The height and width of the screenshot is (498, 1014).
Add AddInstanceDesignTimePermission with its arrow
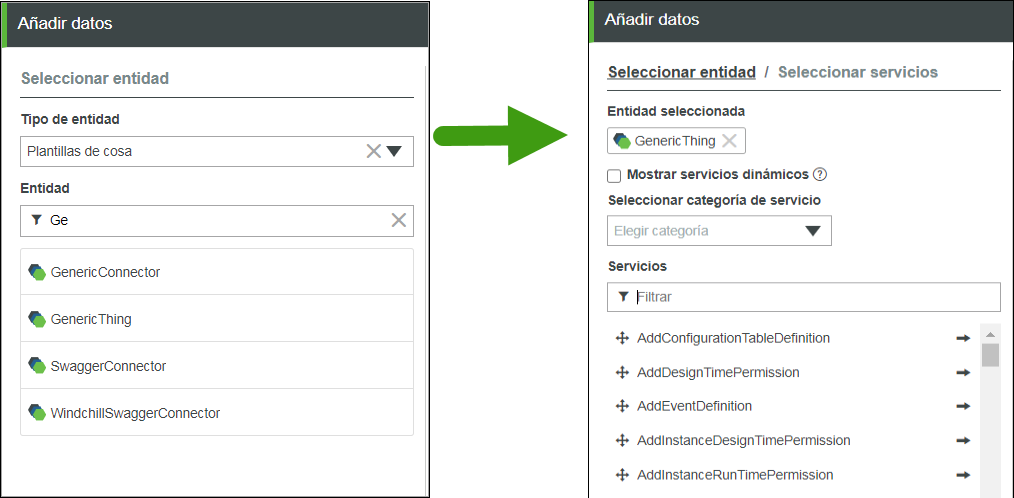click(964, 440)
